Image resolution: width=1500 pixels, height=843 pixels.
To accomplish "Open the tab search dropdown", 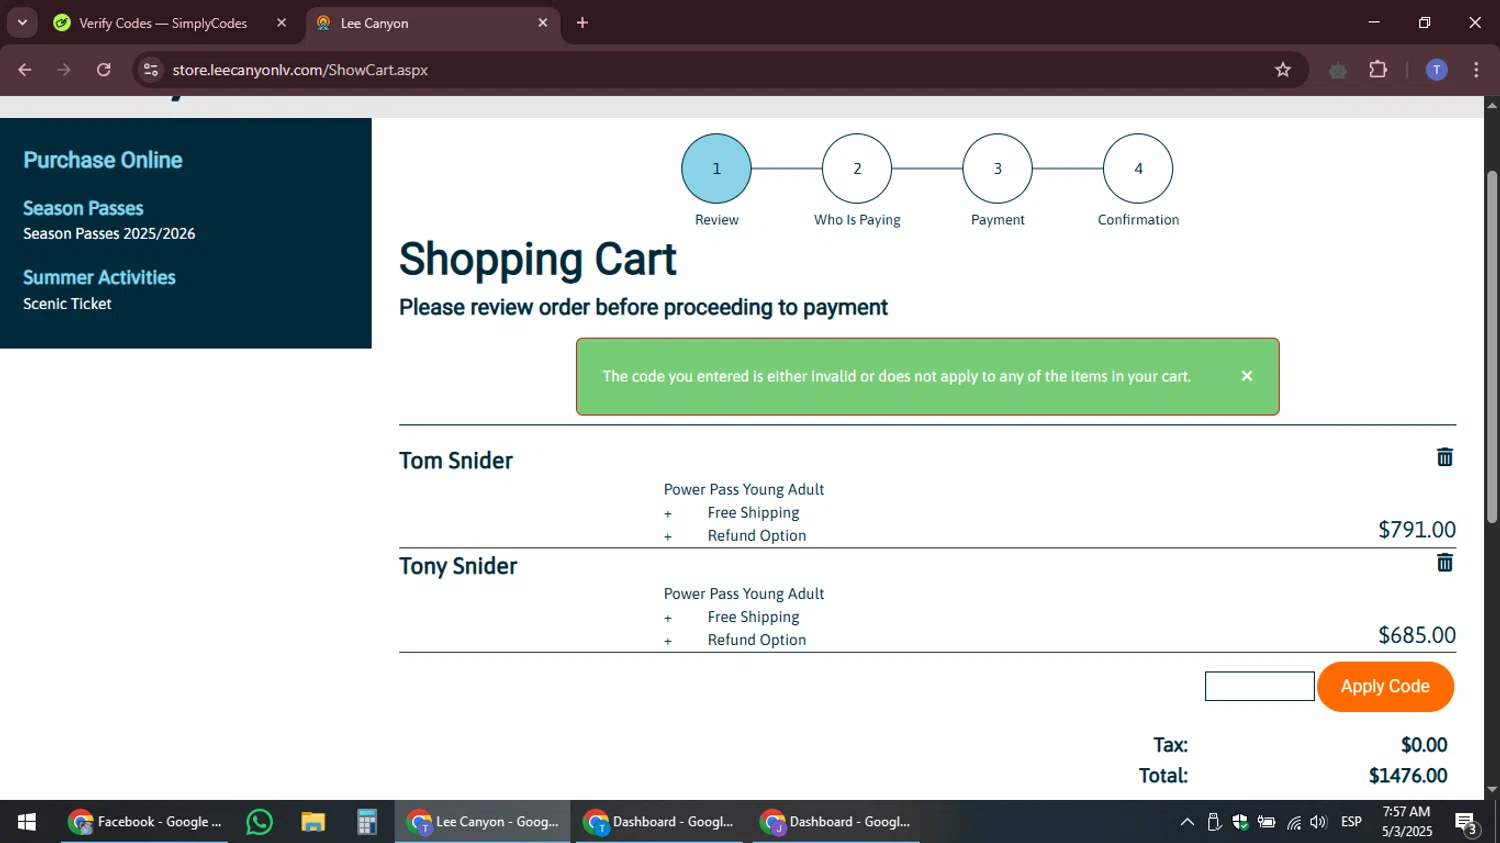I will (22, 22).
